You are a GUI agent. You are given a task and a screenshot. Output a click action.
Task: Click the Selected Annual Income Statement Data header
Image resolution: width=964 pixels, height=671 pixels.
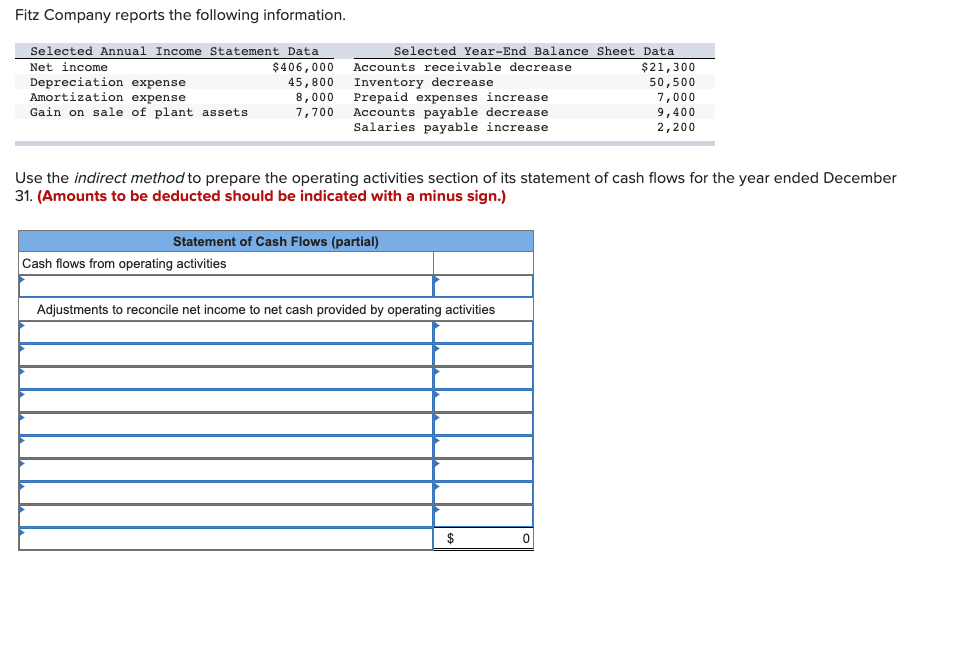175,51
